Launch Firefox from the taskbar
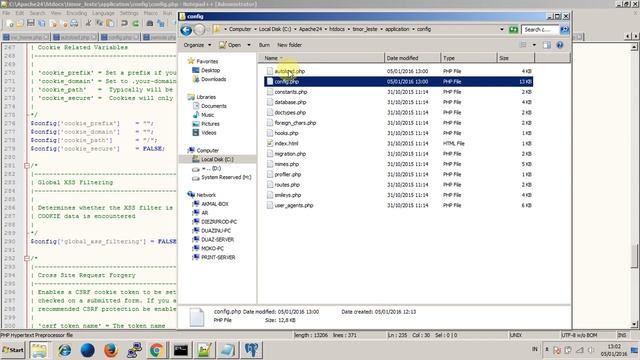 tap(110, 350)
